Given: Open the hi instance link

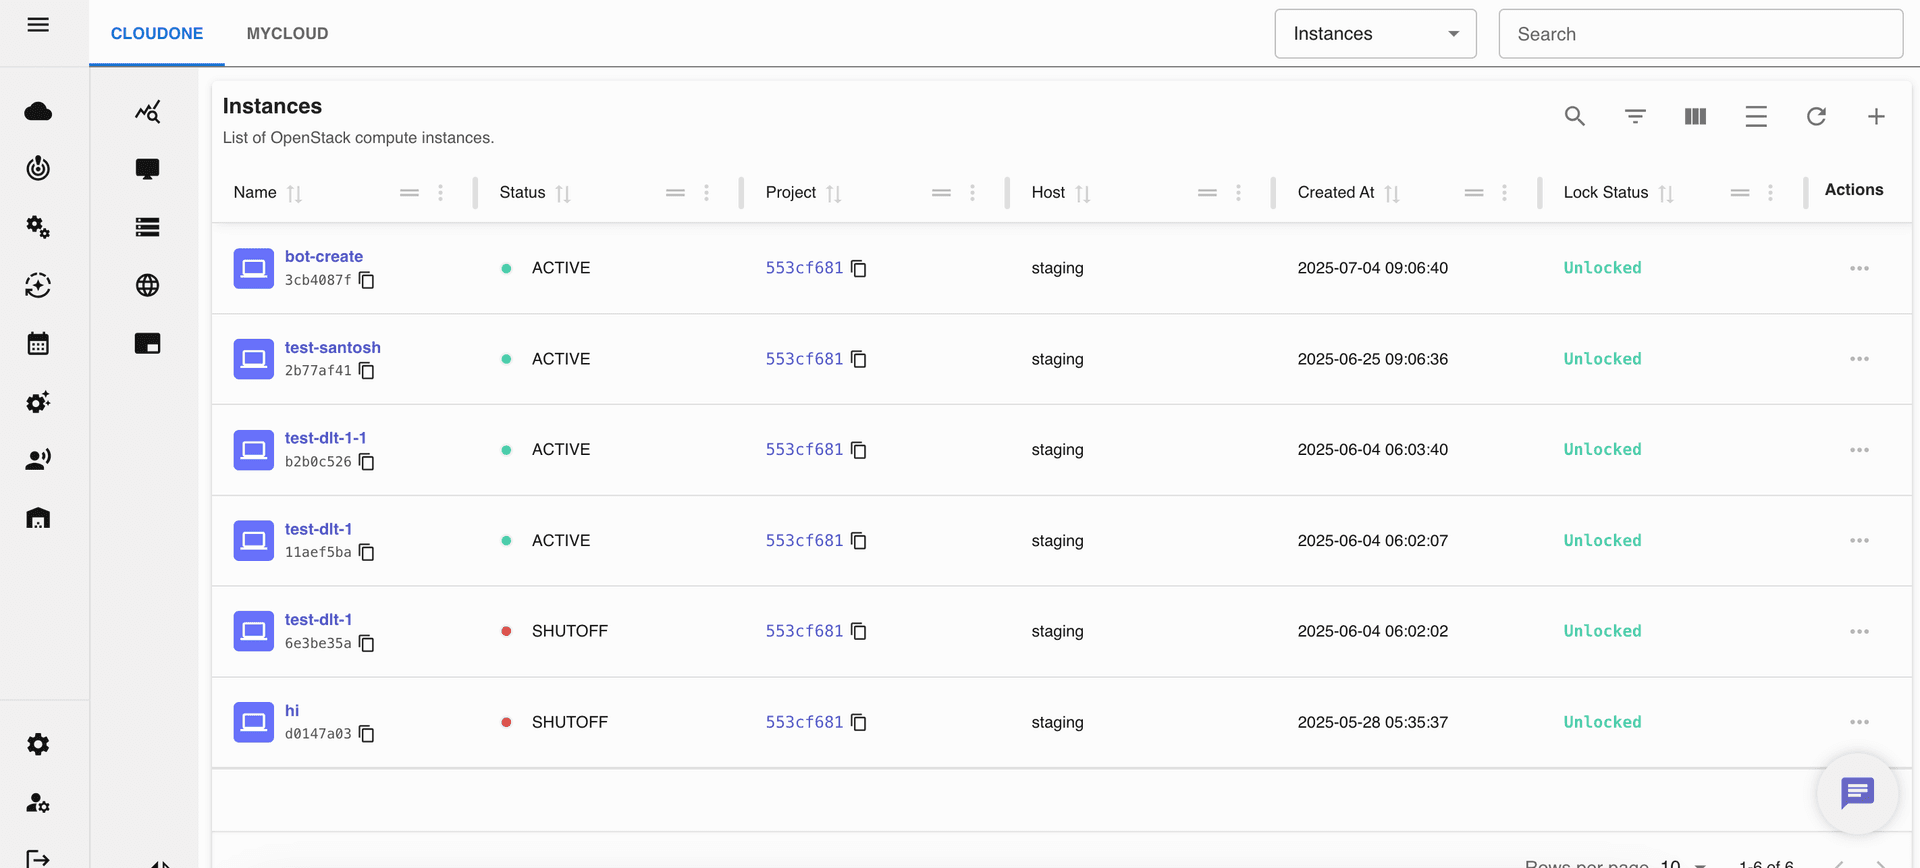Looking at the screenshot, I should tap(292, 710).
